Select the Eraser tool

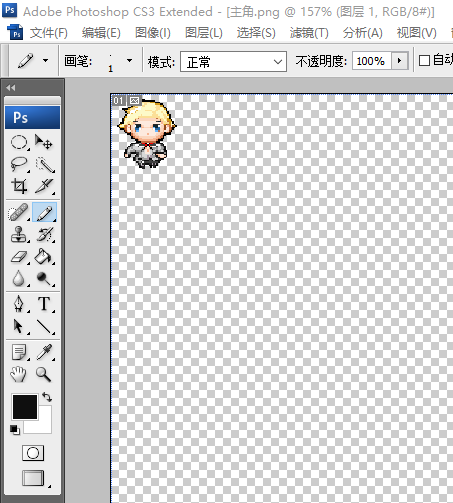pyautogui.click(x=19, y=257)
